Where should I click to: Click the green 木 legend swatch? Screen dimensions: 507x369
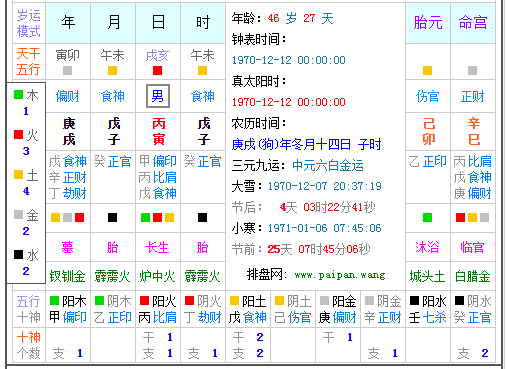tap(18, 95)
